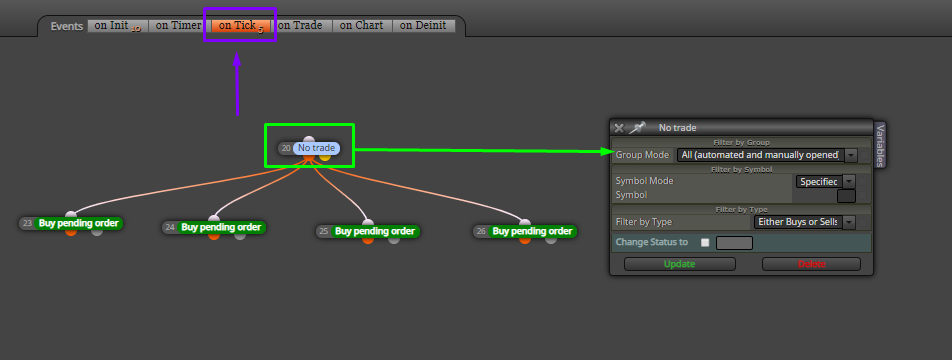Viewport: 952px width, 360px height.
Task: Open the on Chart events tab
Action: 362,25
